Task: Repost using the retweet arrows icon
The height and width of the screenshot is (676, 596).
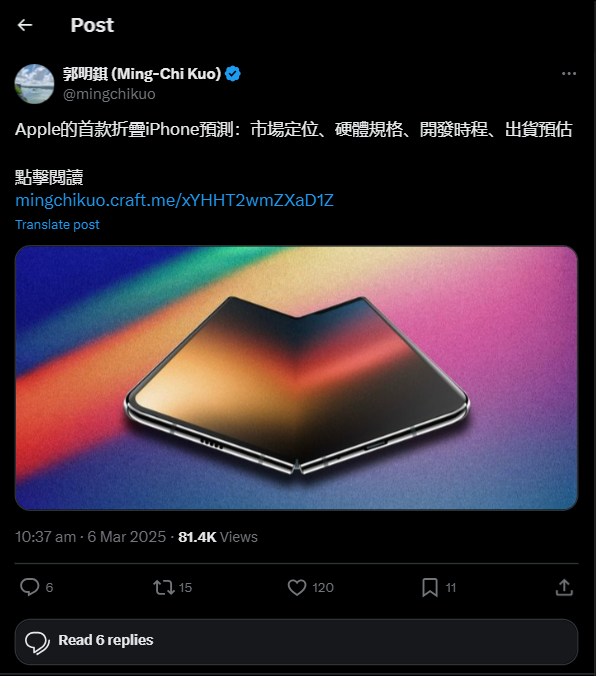Action: click(164, 587)
